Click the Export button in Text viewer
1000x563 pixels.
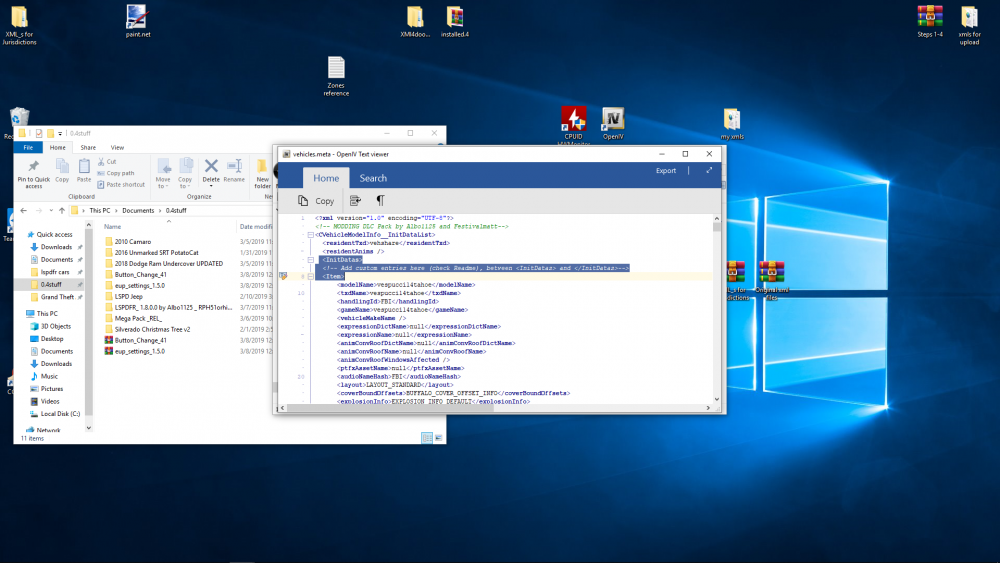(x=665, y=171)
